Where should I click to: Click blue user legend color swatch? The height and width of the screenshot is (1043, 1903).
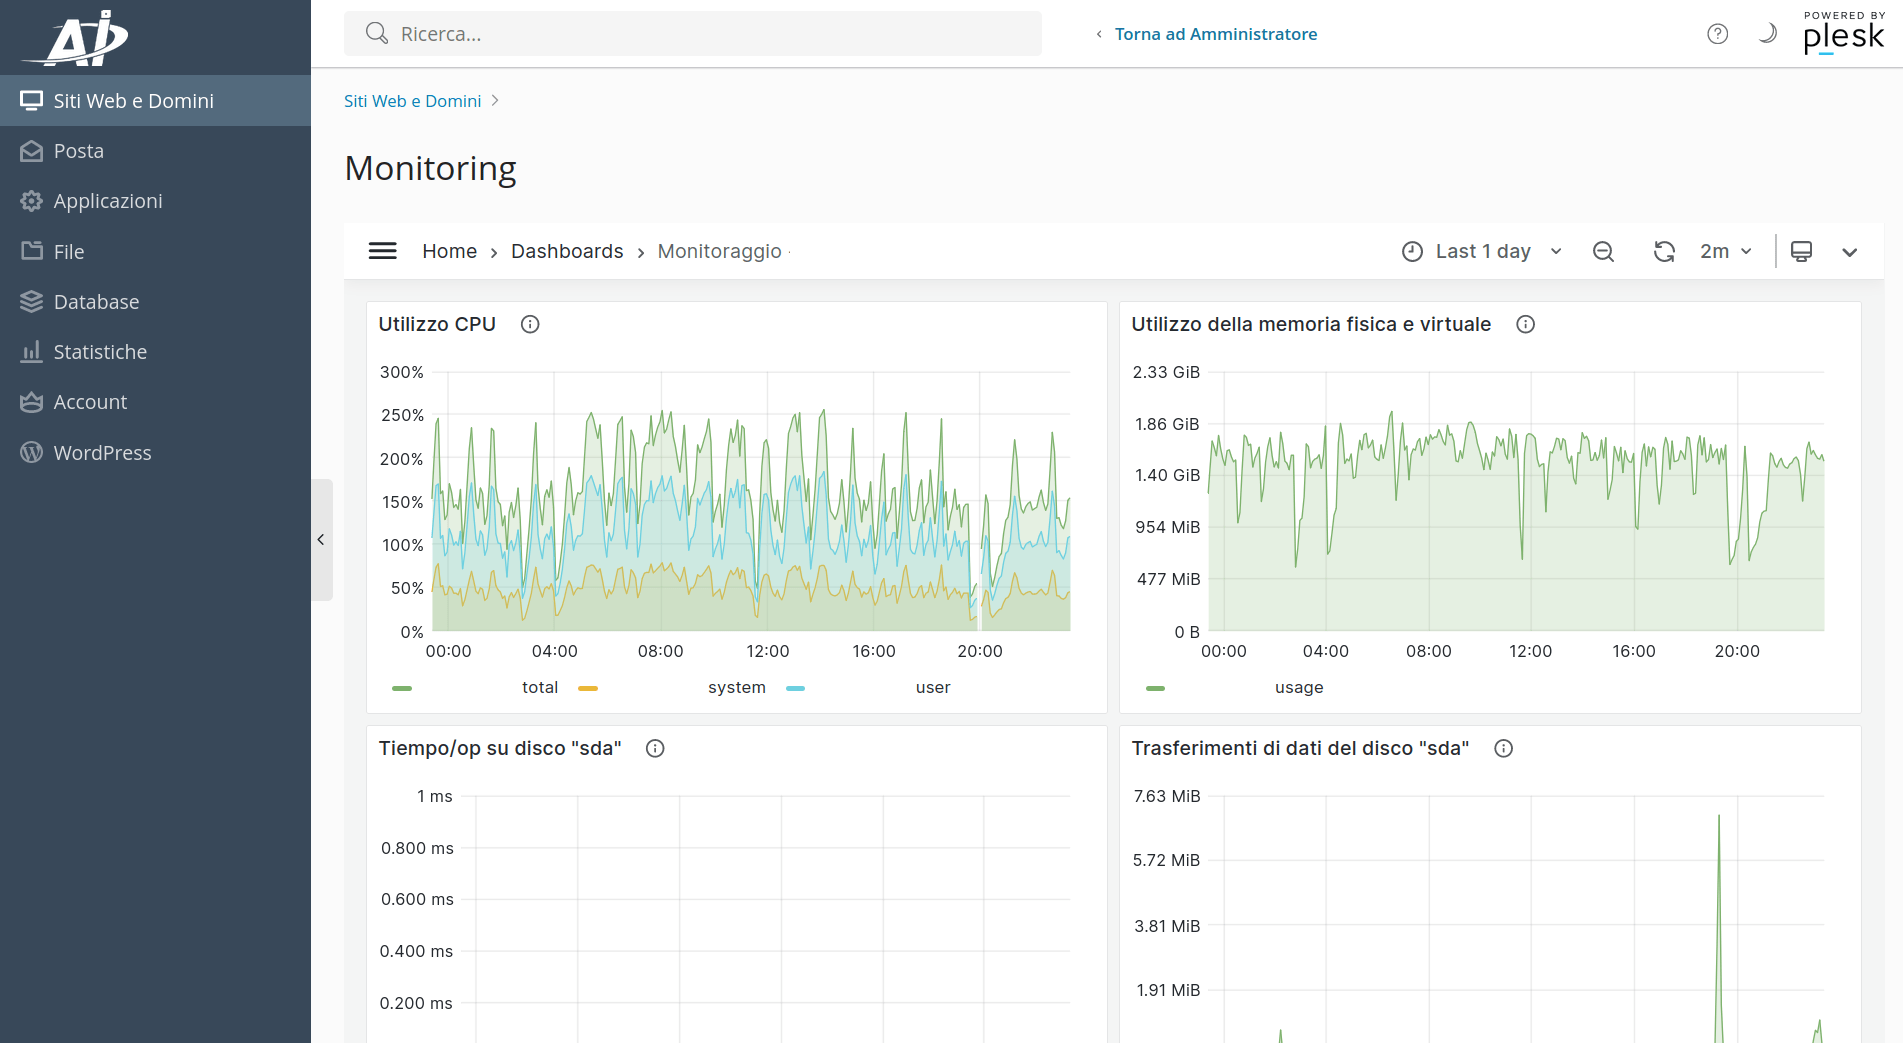click(x=795, y=688)
